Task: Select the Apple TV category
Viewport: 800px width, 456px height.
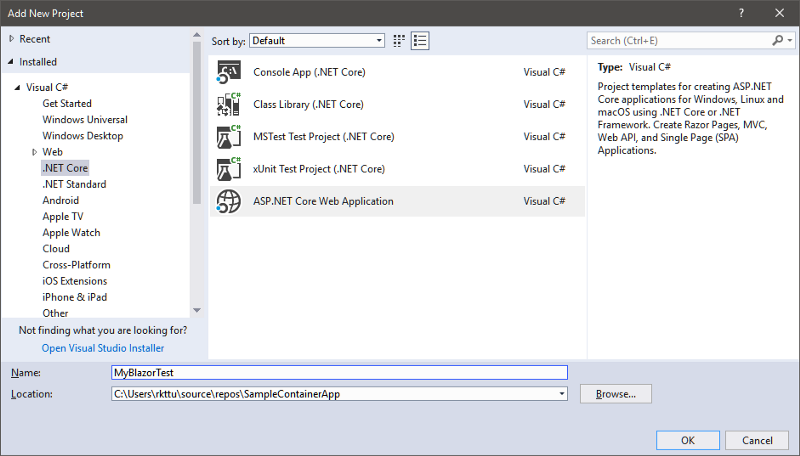Action: pyautogui.click(x=62, y=216)
